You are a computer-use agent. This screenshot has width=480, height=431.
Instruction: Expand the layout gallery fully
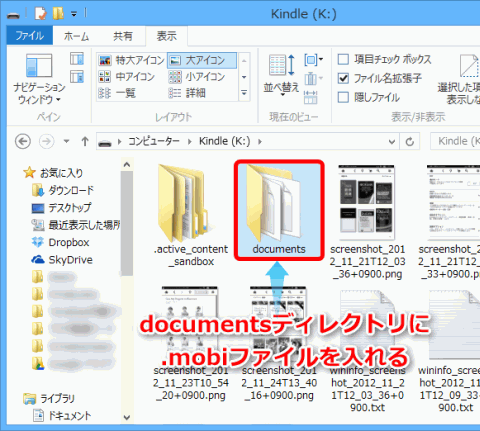point(244,93)
